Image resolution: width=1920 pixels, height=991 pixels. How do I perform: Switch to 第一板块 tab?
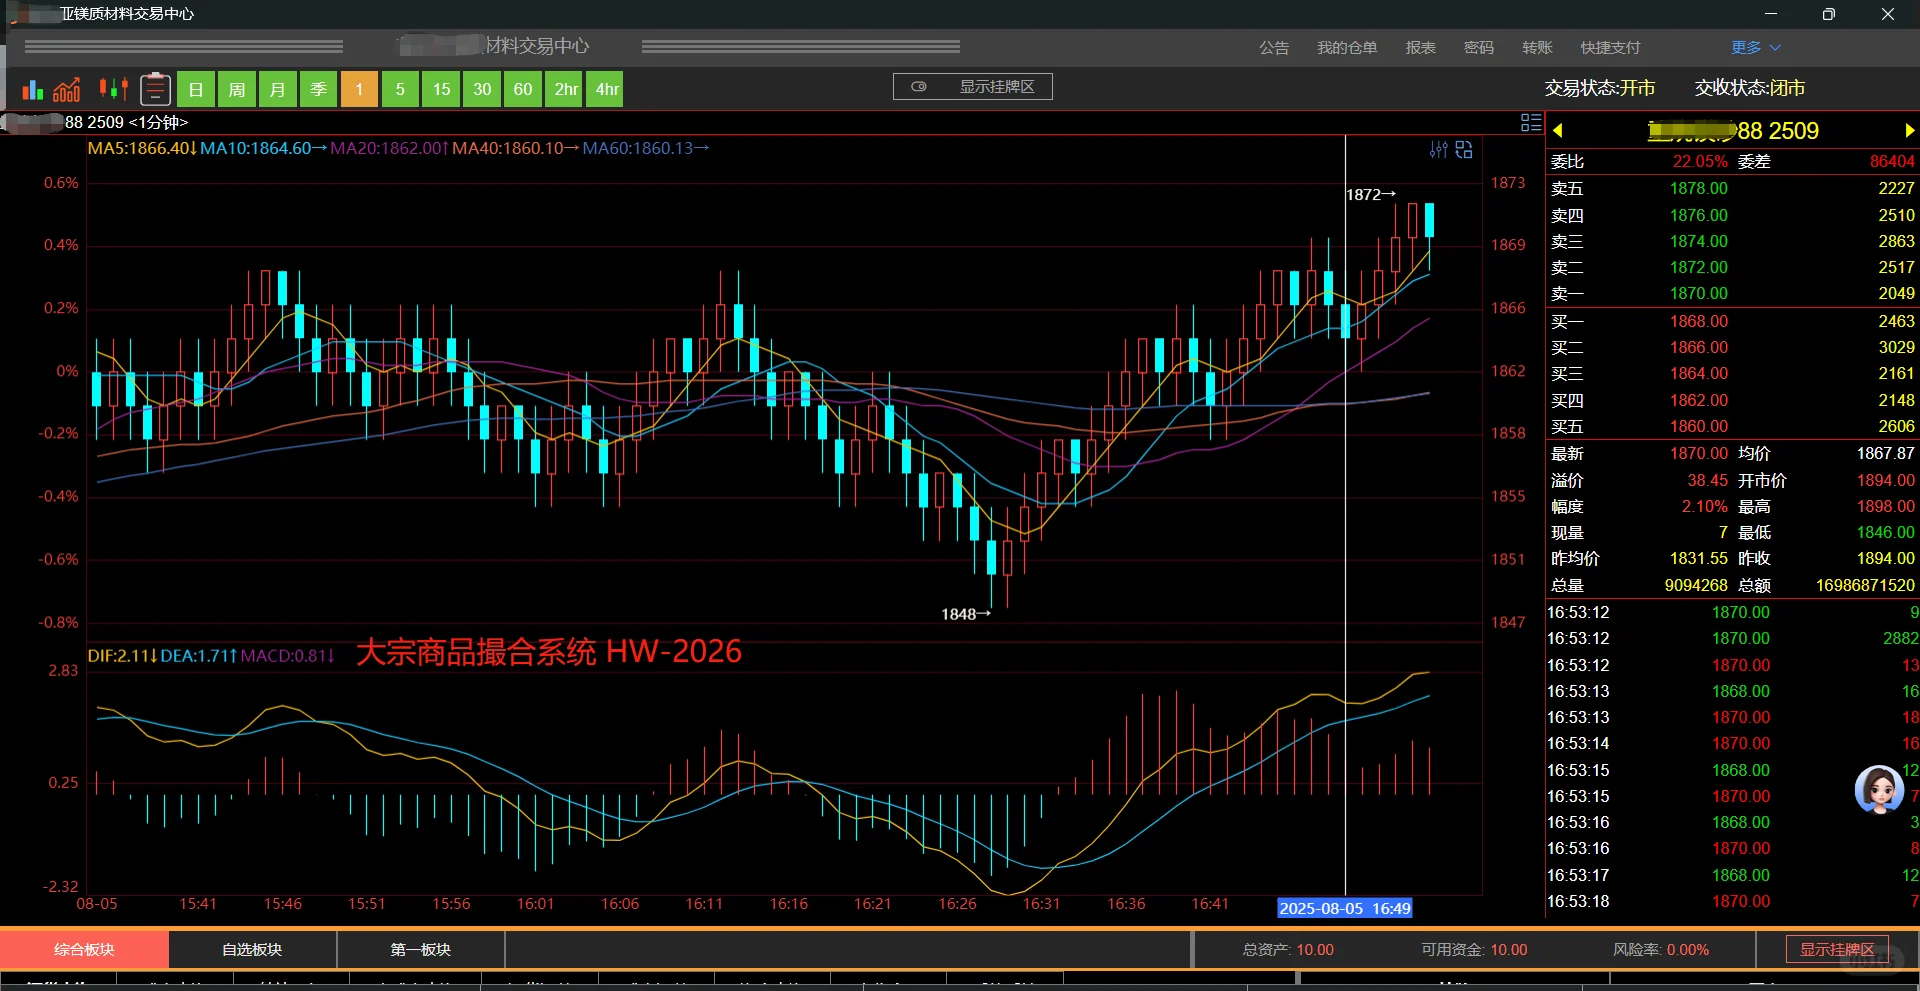click(421, 949)
